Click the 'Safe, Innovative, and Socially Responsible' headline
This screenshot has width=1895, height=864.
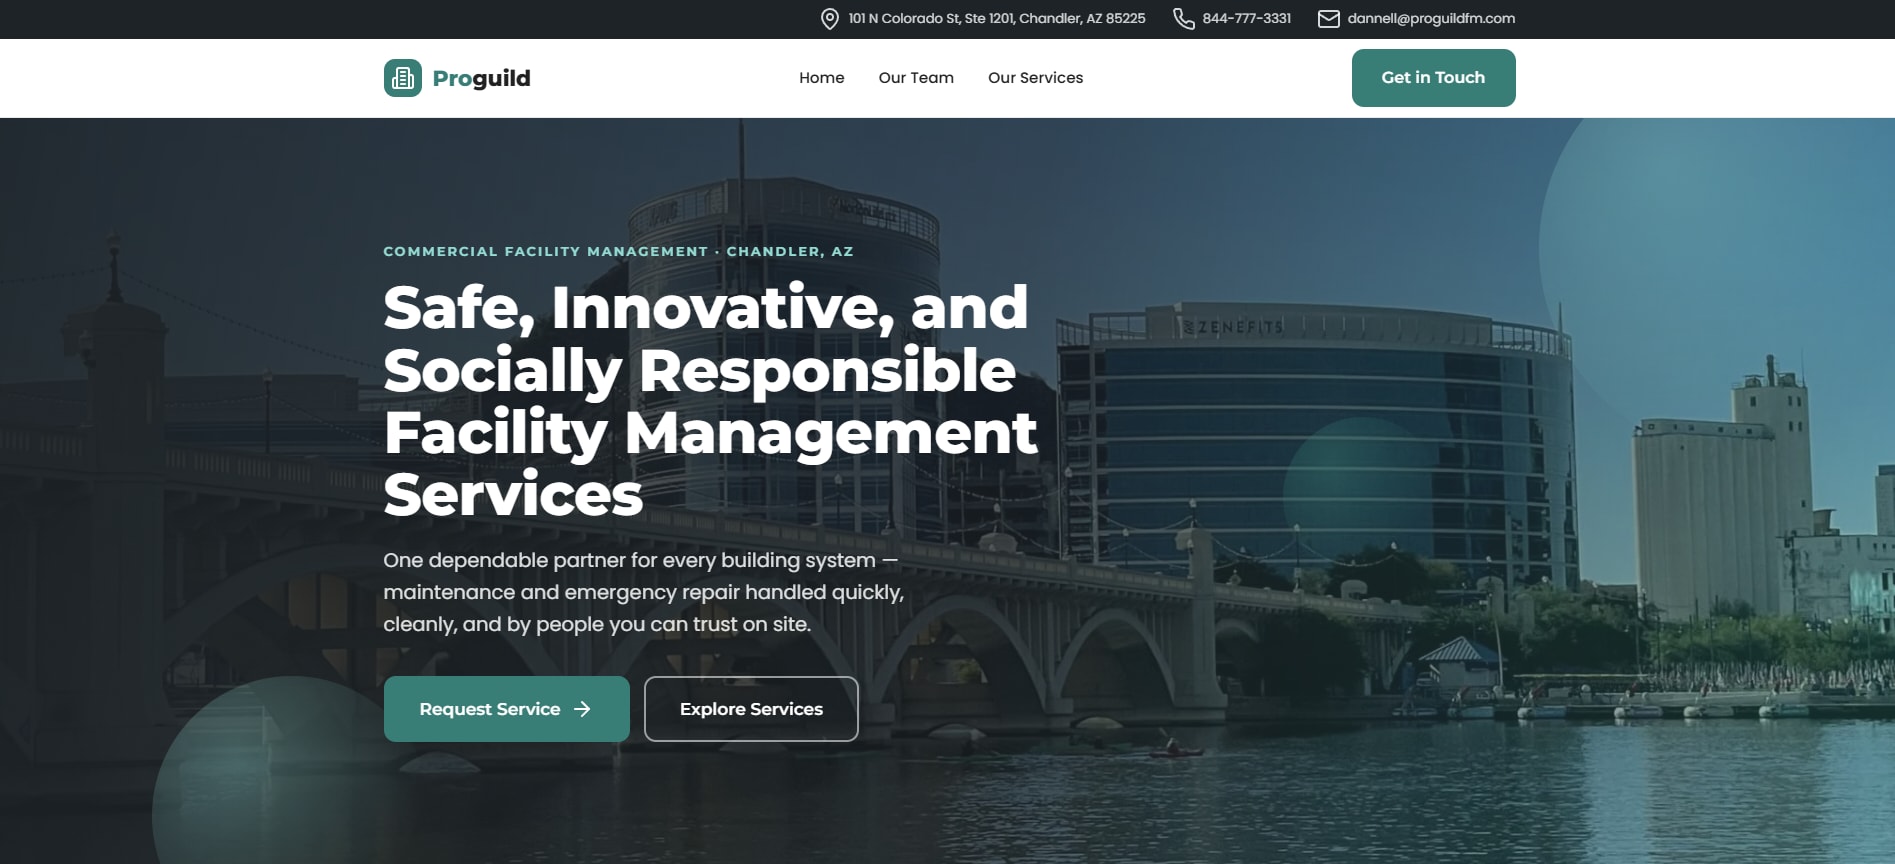710,401
